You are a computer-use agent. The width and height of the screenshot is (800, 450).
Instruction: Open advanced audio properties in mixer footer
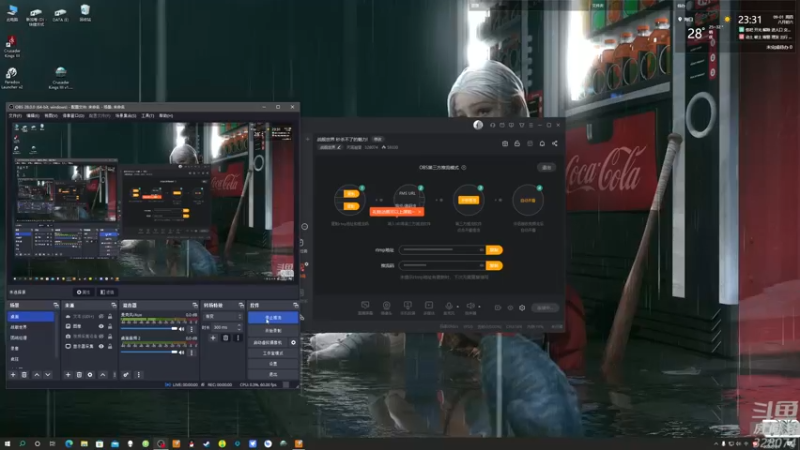click(x=126, y=374)
